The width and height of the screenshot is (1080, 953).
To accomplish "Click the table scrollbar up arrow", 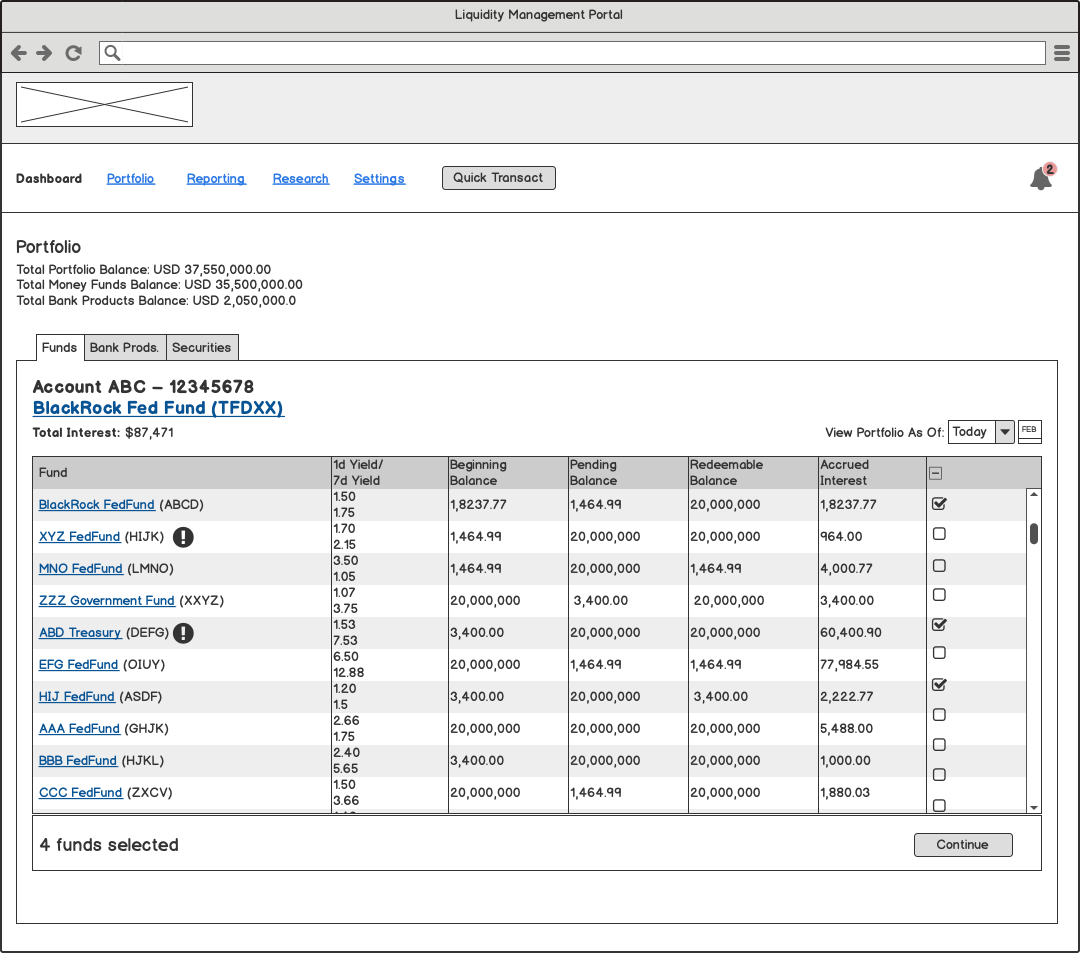I will coord(1033,494).
